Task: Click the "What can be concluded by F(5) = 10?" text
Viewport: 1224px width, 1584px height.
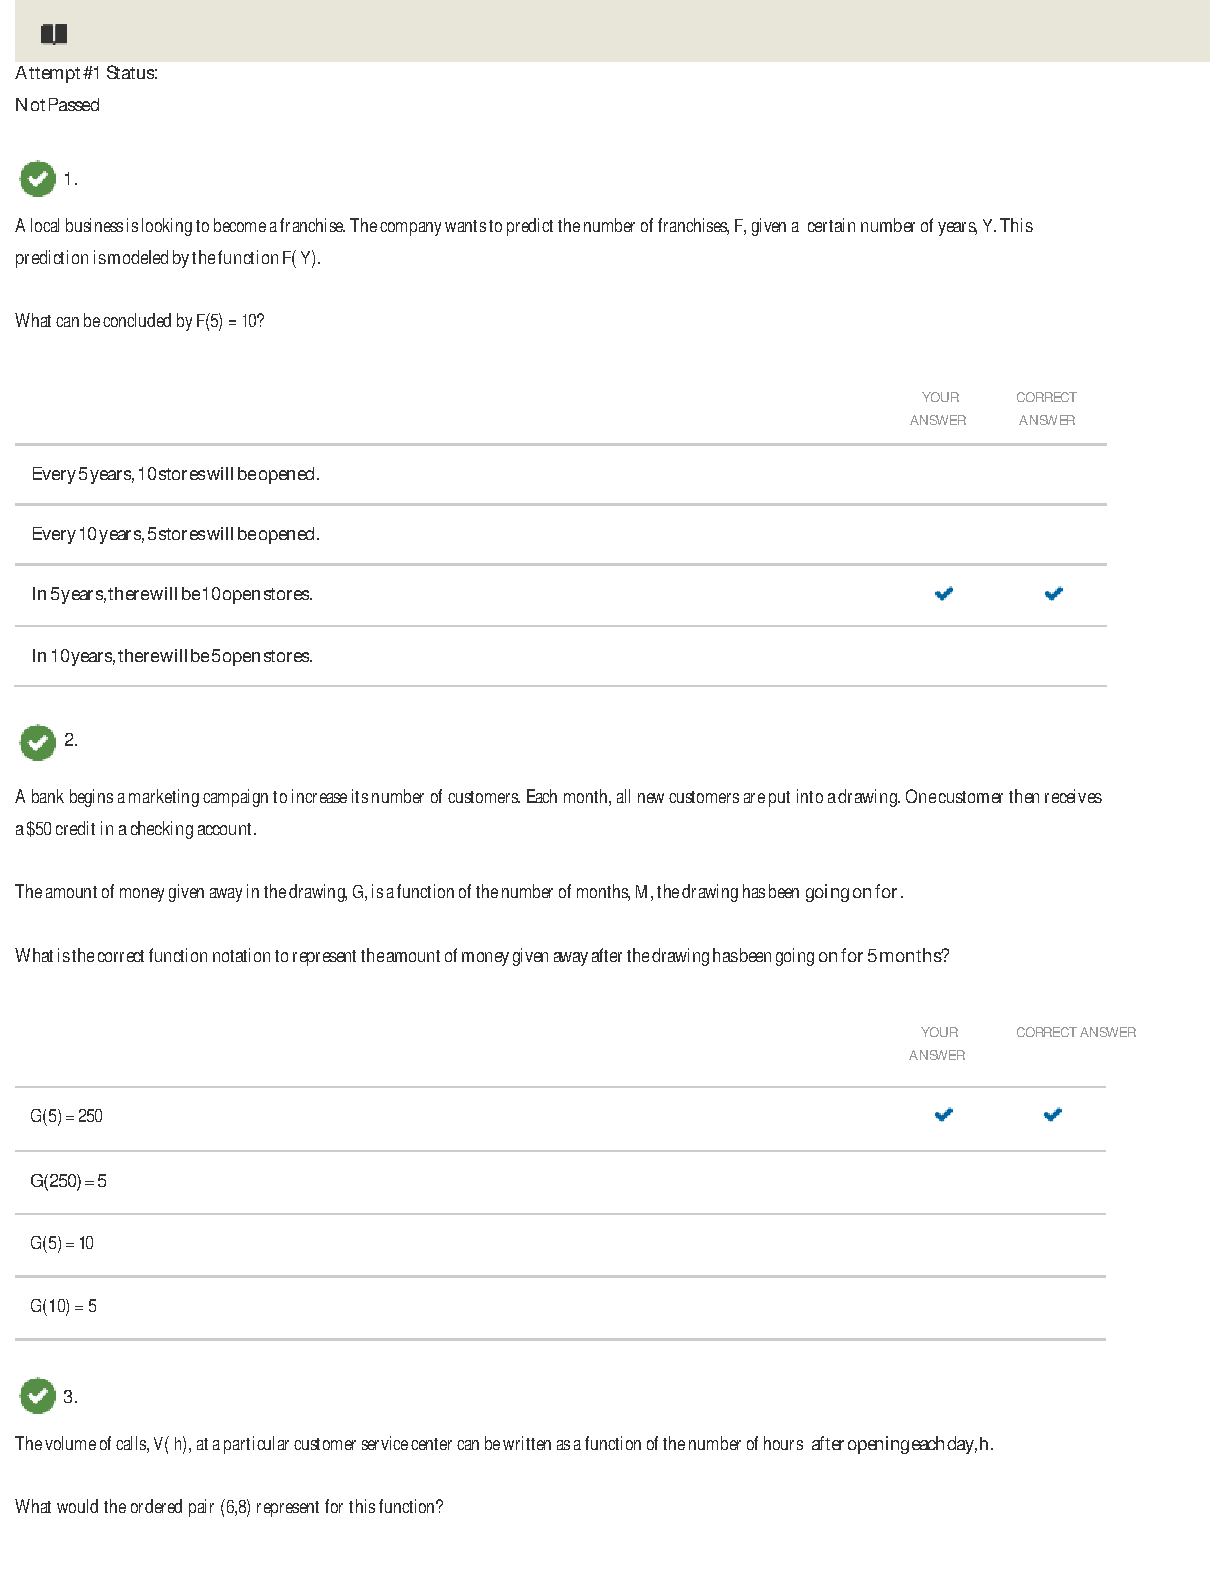Action: point(139,321)
